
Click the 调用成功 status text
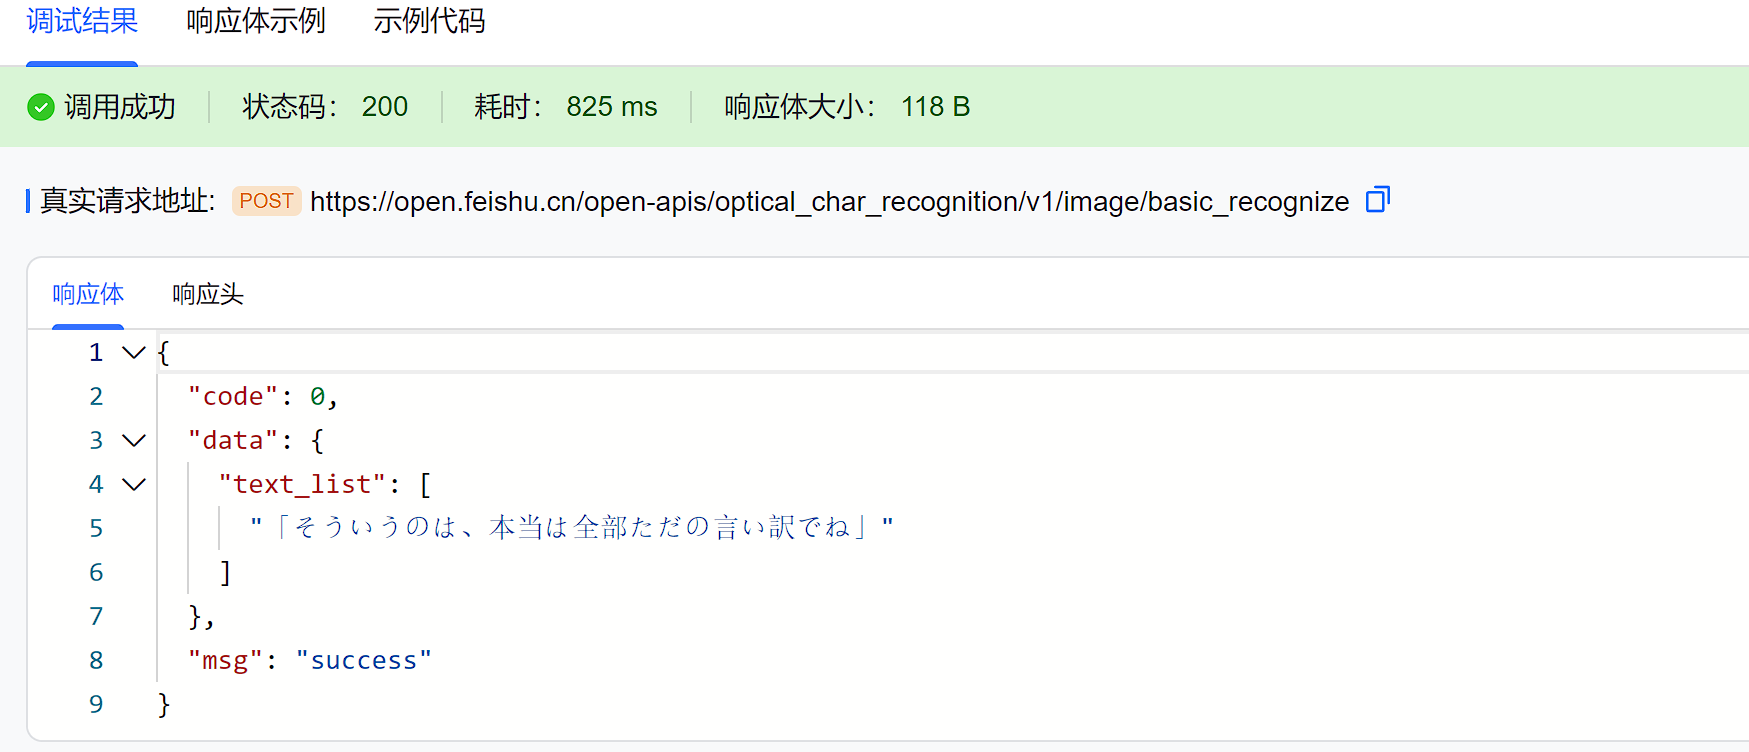[120, 107]
